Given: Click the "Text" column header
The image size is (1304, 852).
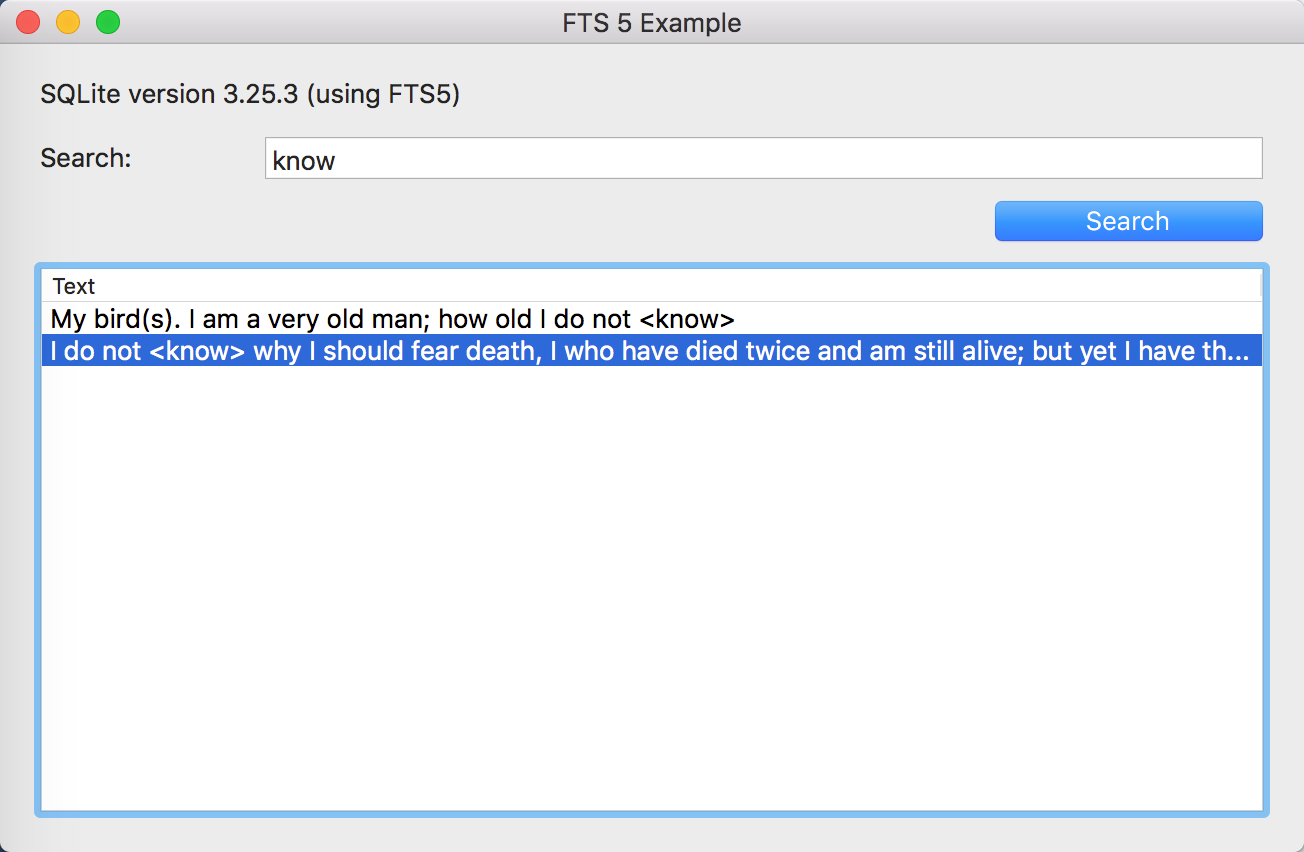Looking at the screenshot, I should [74, 286].
